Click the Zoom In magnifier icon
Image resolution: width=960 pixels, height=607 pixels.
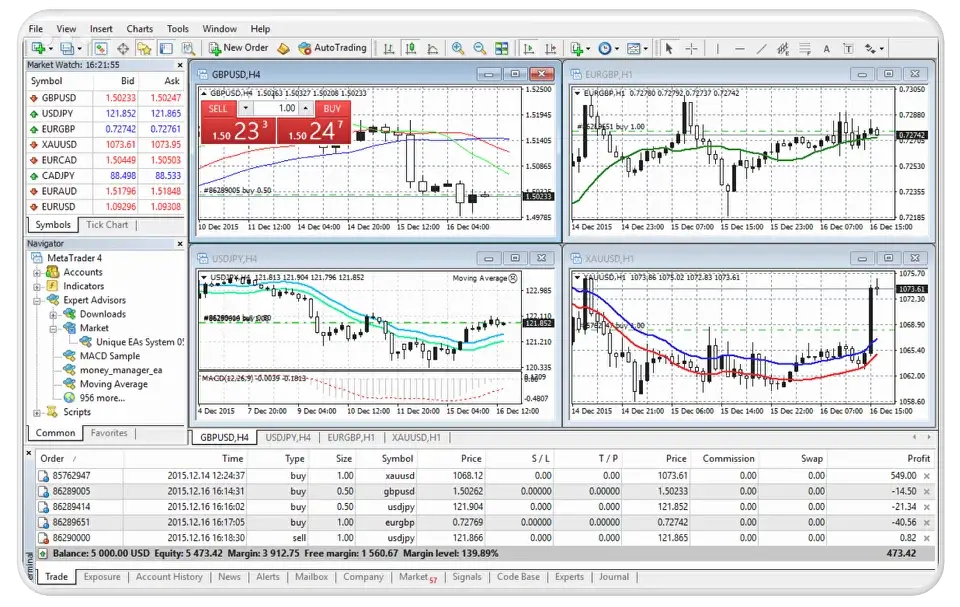coord(458,48)
